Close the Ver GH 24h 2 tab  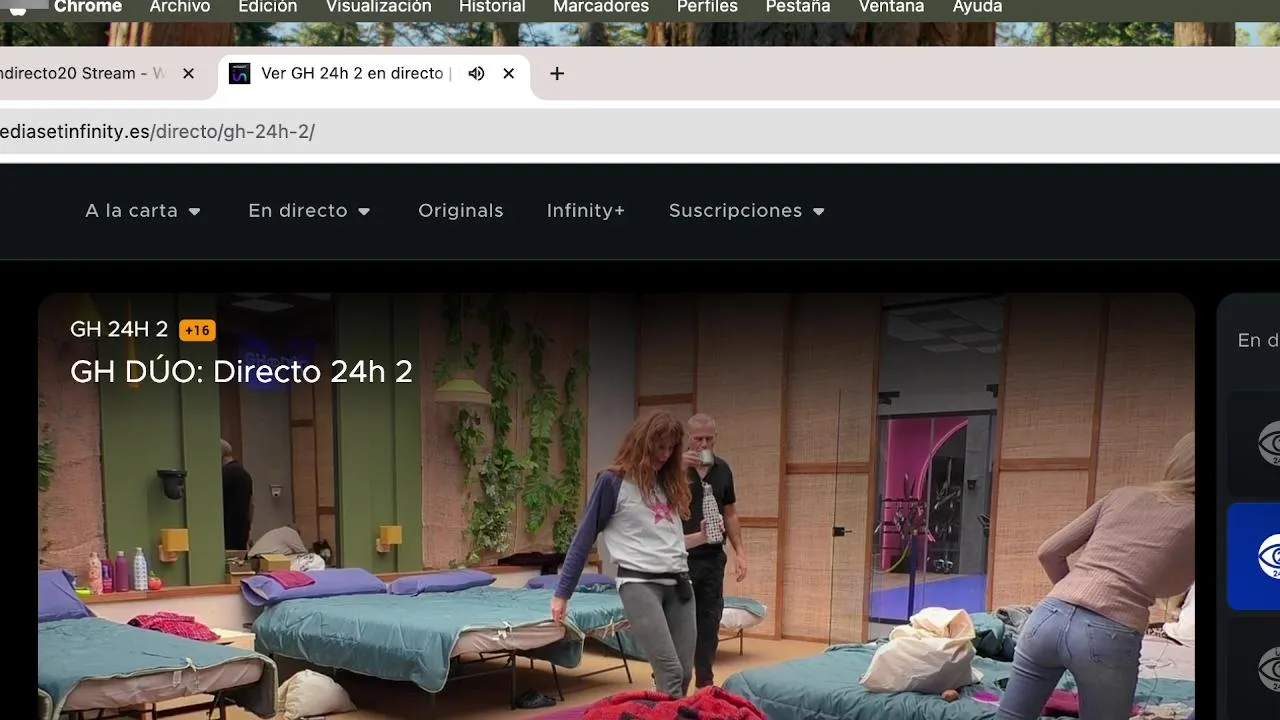tap(508, 73)
